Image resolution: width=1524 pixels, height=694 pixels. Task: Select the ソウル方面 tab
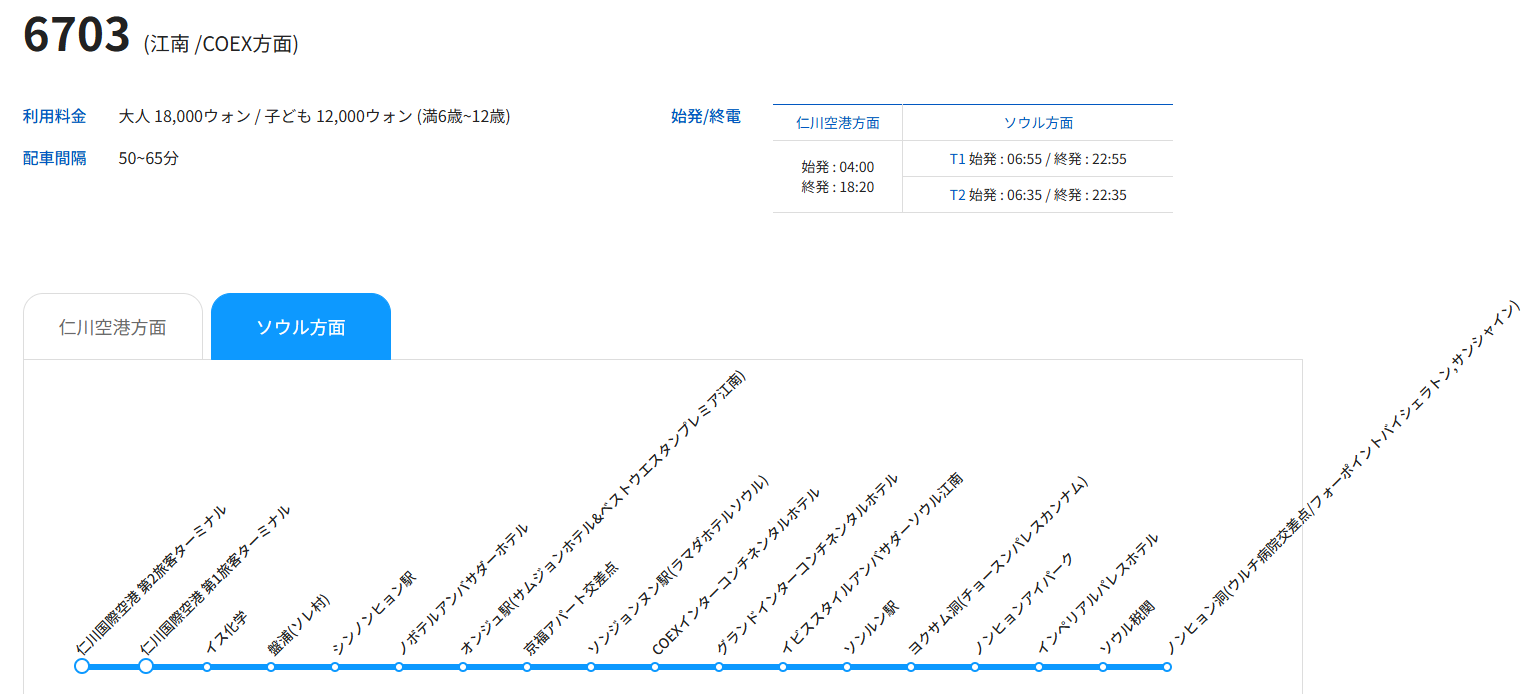[300, 327]
